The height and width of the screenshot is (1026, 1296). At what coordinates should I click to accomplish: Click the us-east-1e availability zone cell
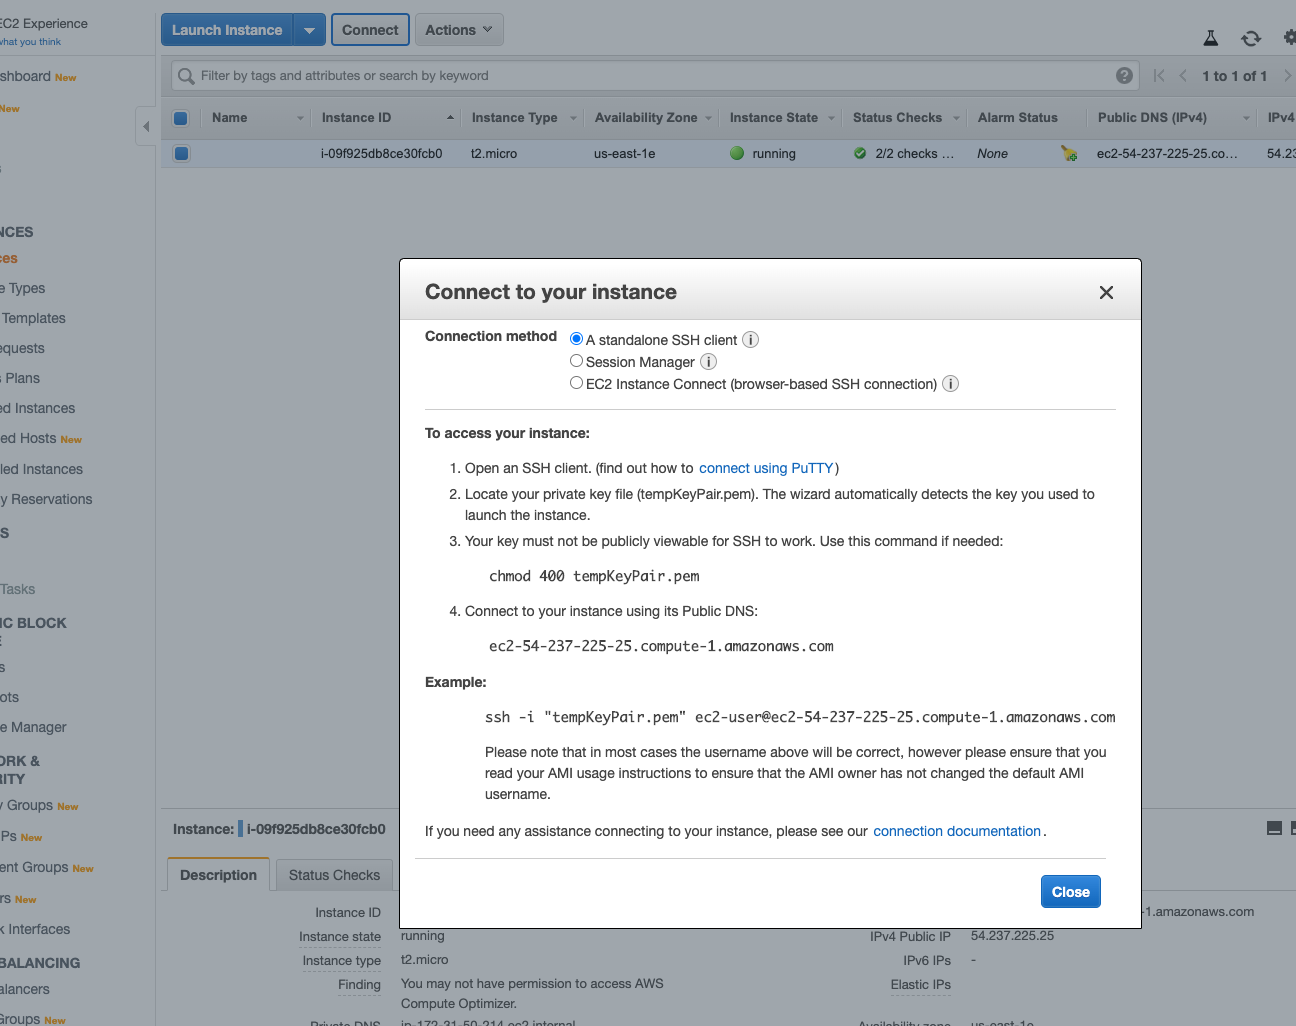[x=625, y=154]
